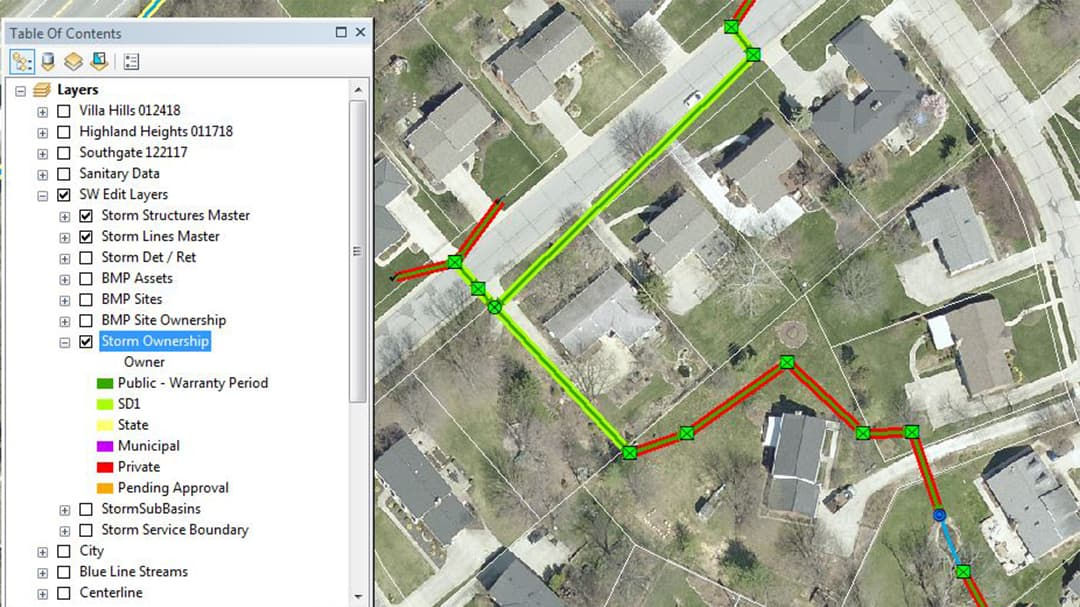Uncheck the Storm Structures Master layer

(x=85, y=215)
